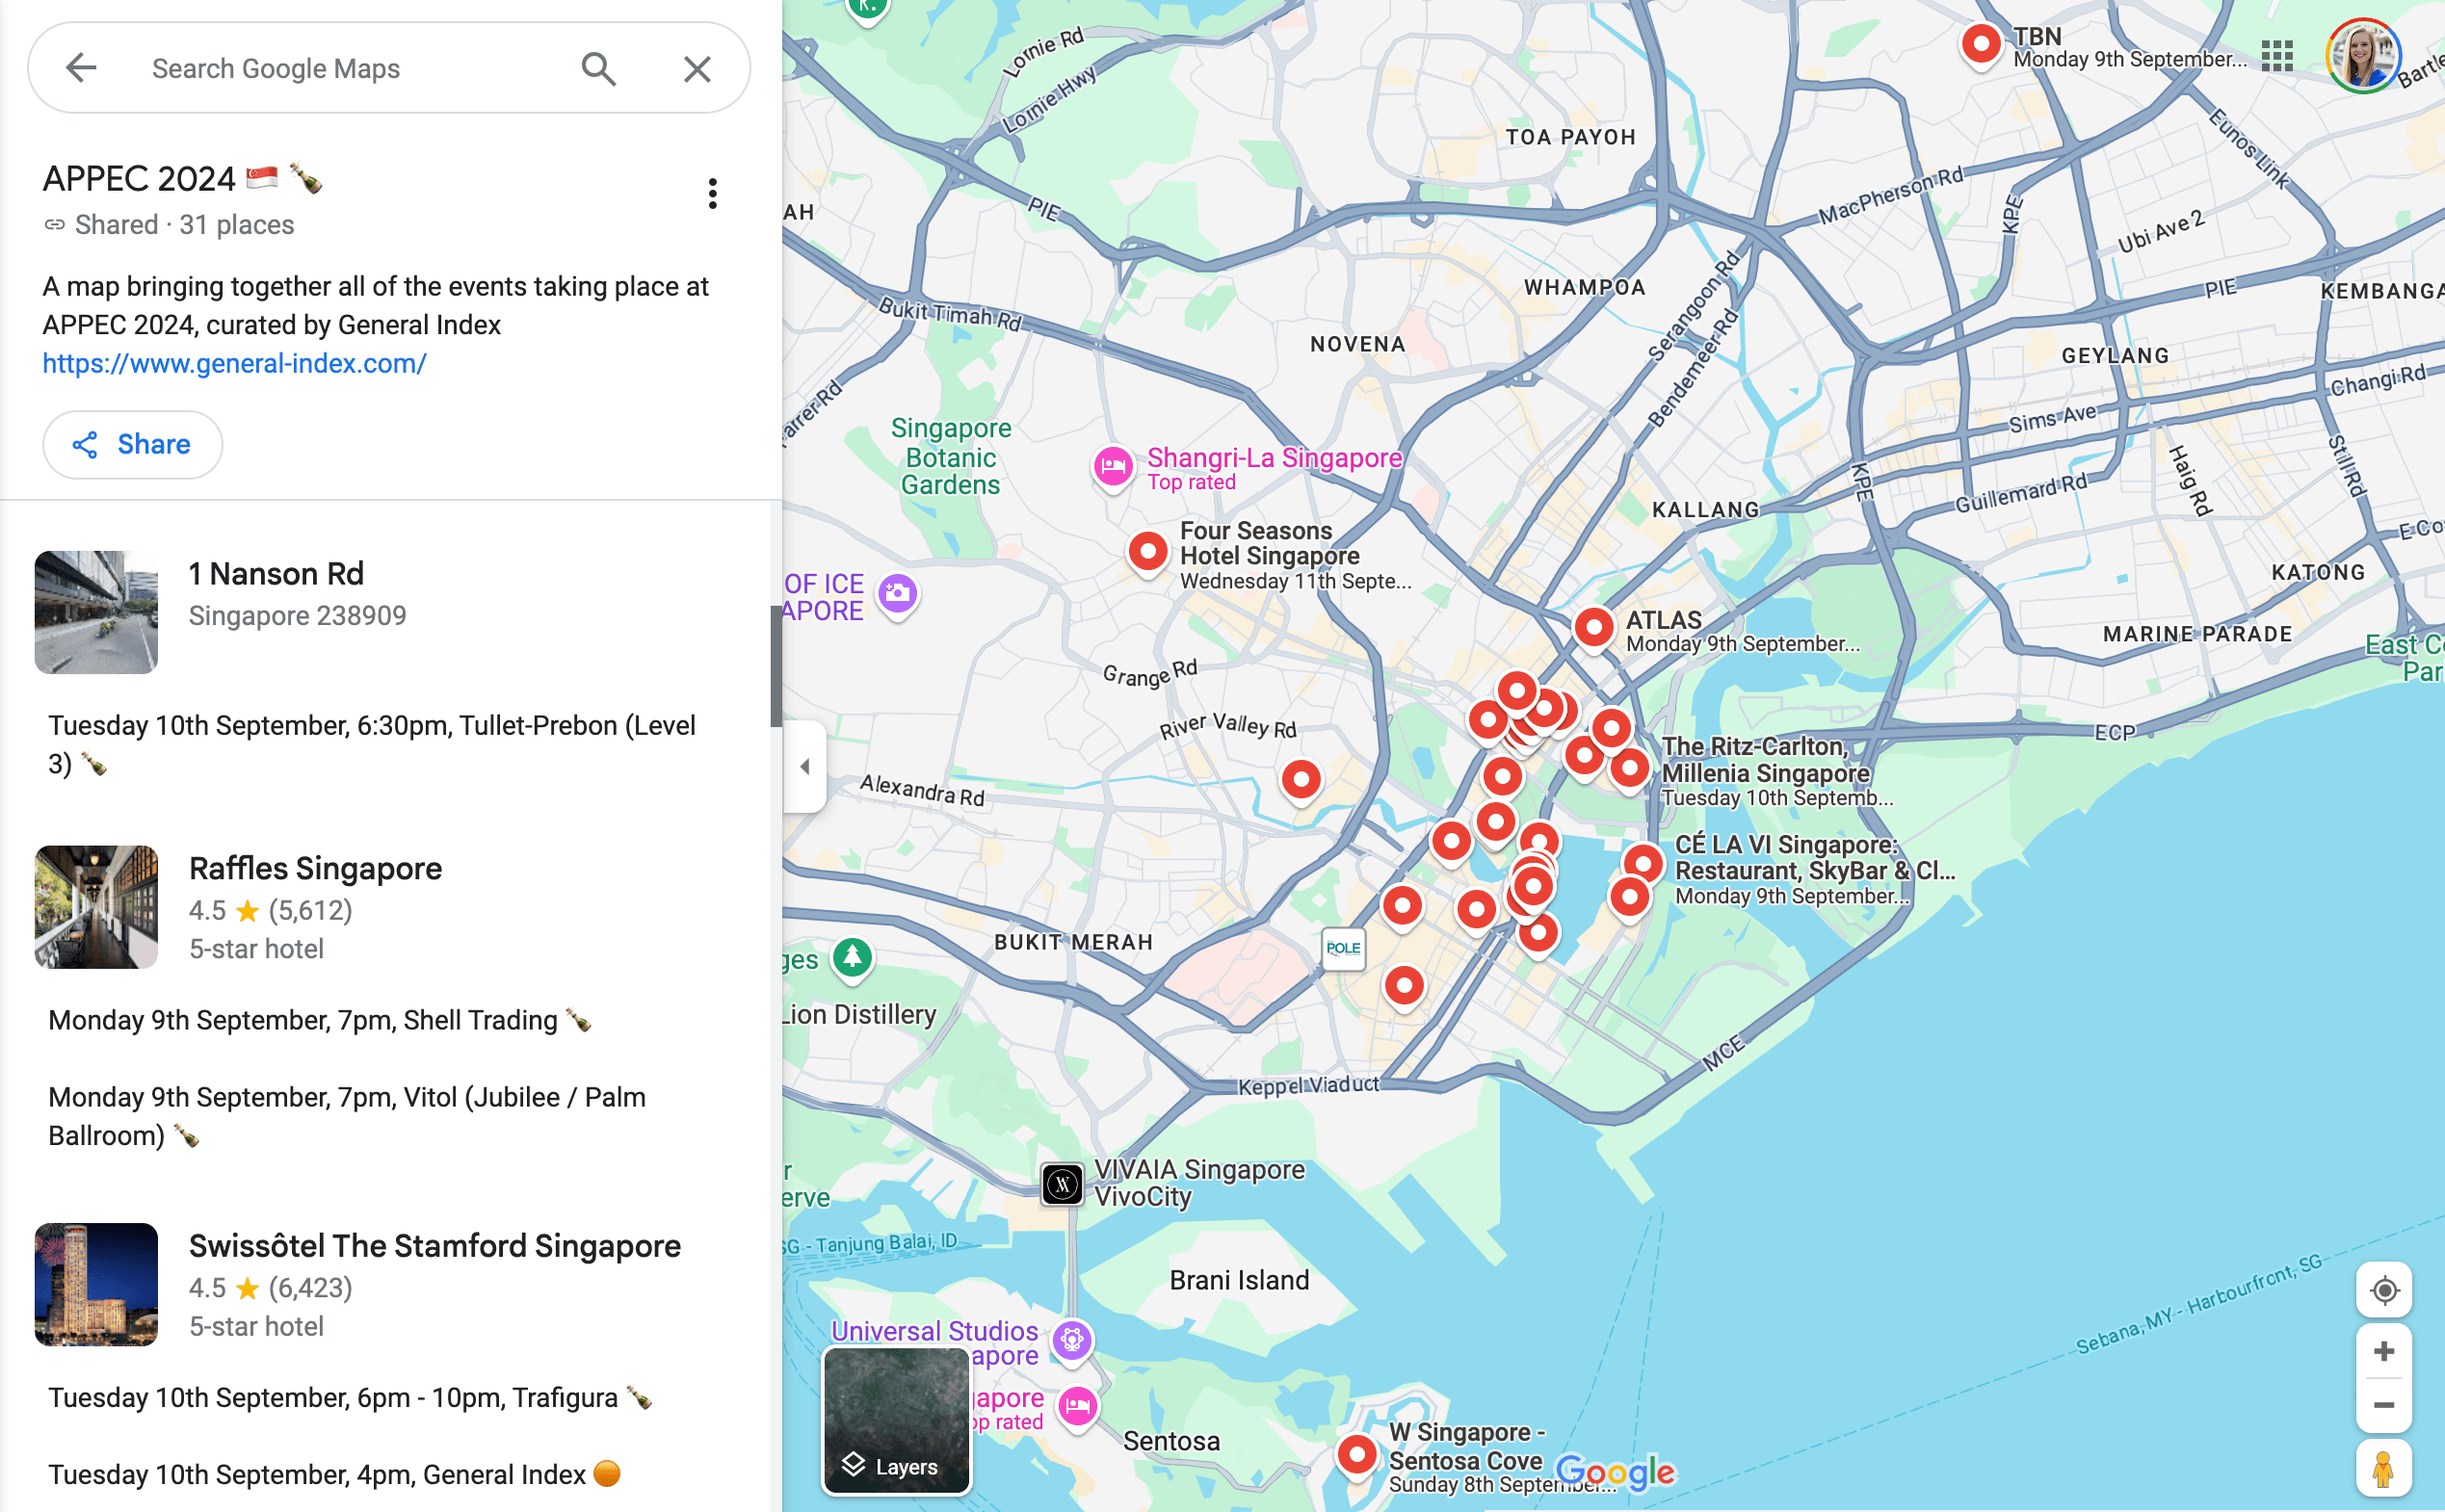Click the search magnifier icon
Screen dimensions: 2445x1512
coord(598,68)
